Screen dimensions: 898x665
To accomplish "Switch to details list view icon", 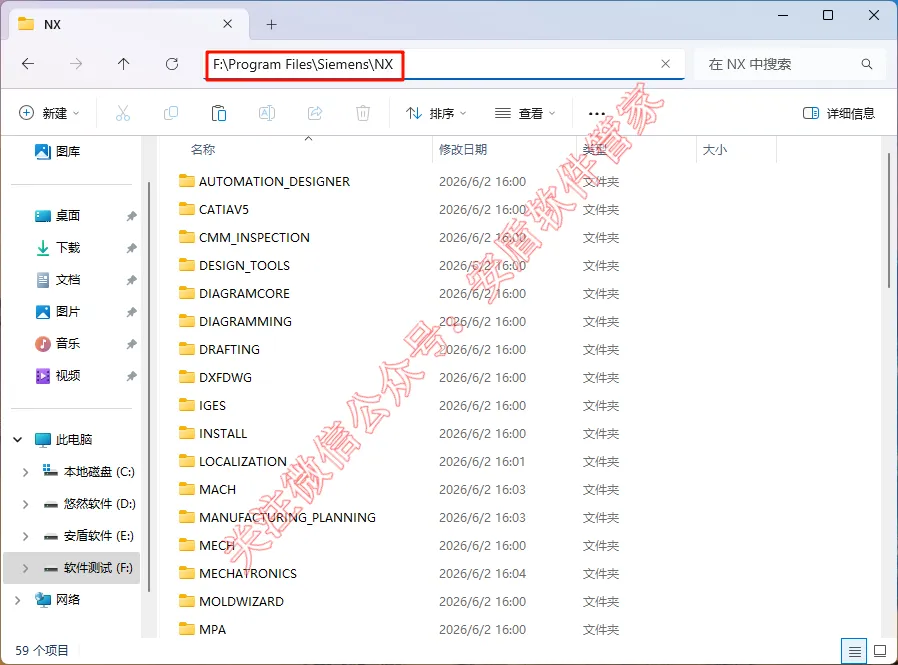I will point(854,651).
